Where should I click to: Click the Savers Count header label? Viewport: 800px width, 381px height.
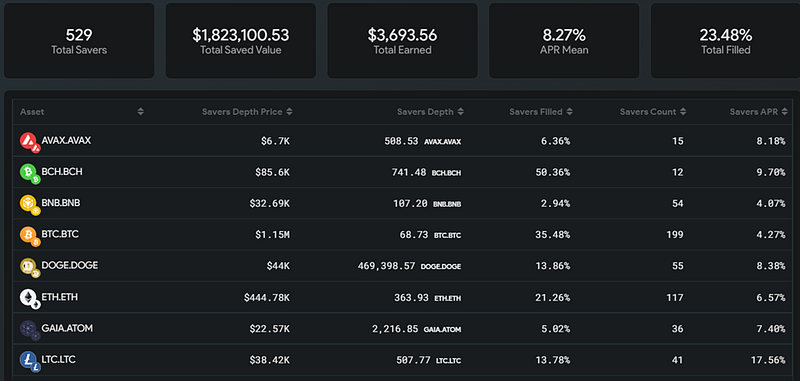click(x=648, y=112)
